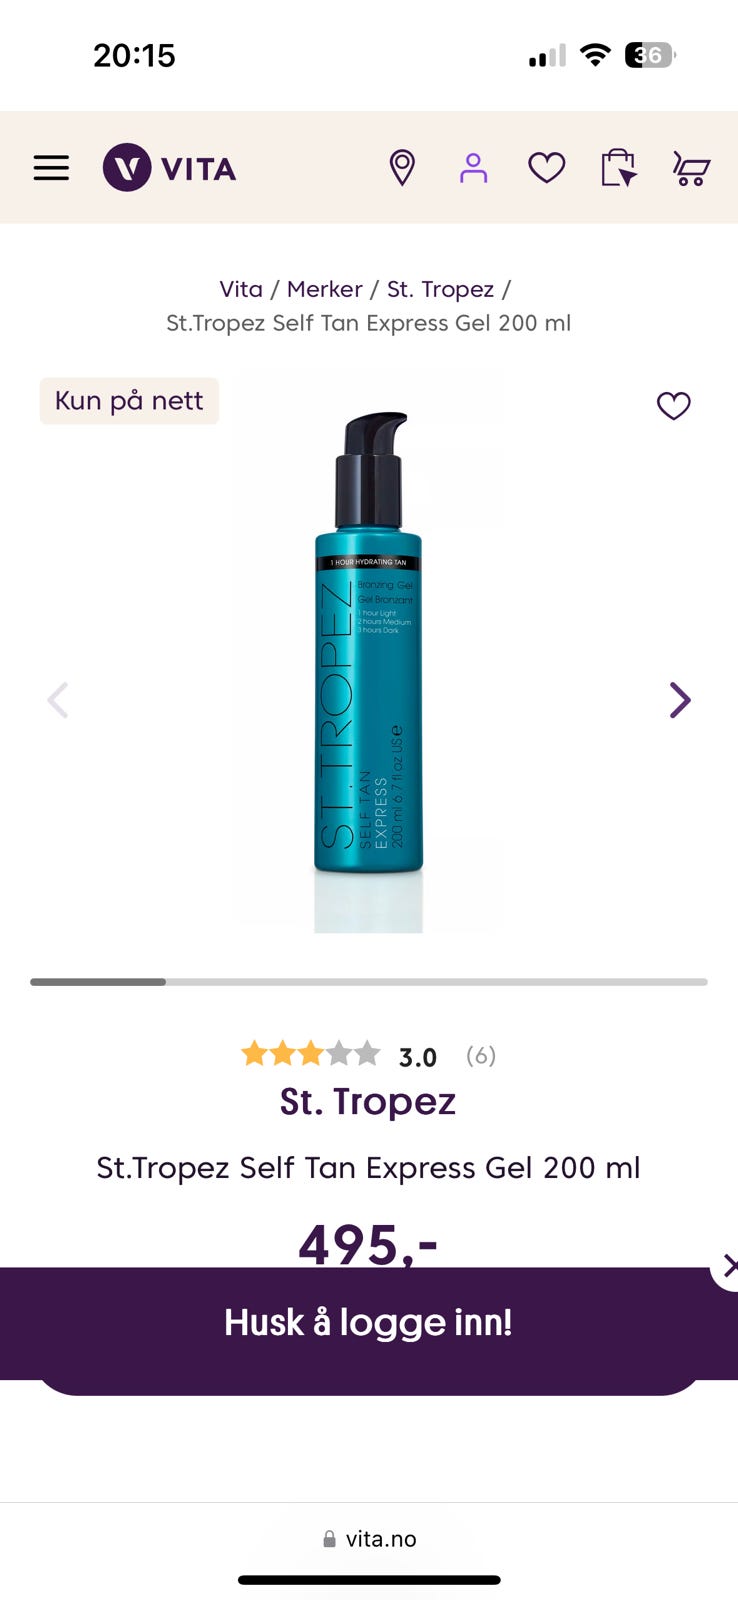Screen dimensions: 738x1600
Task: Open the favorites heart in header
Action: pyautogui.click(x=546, y=168)
